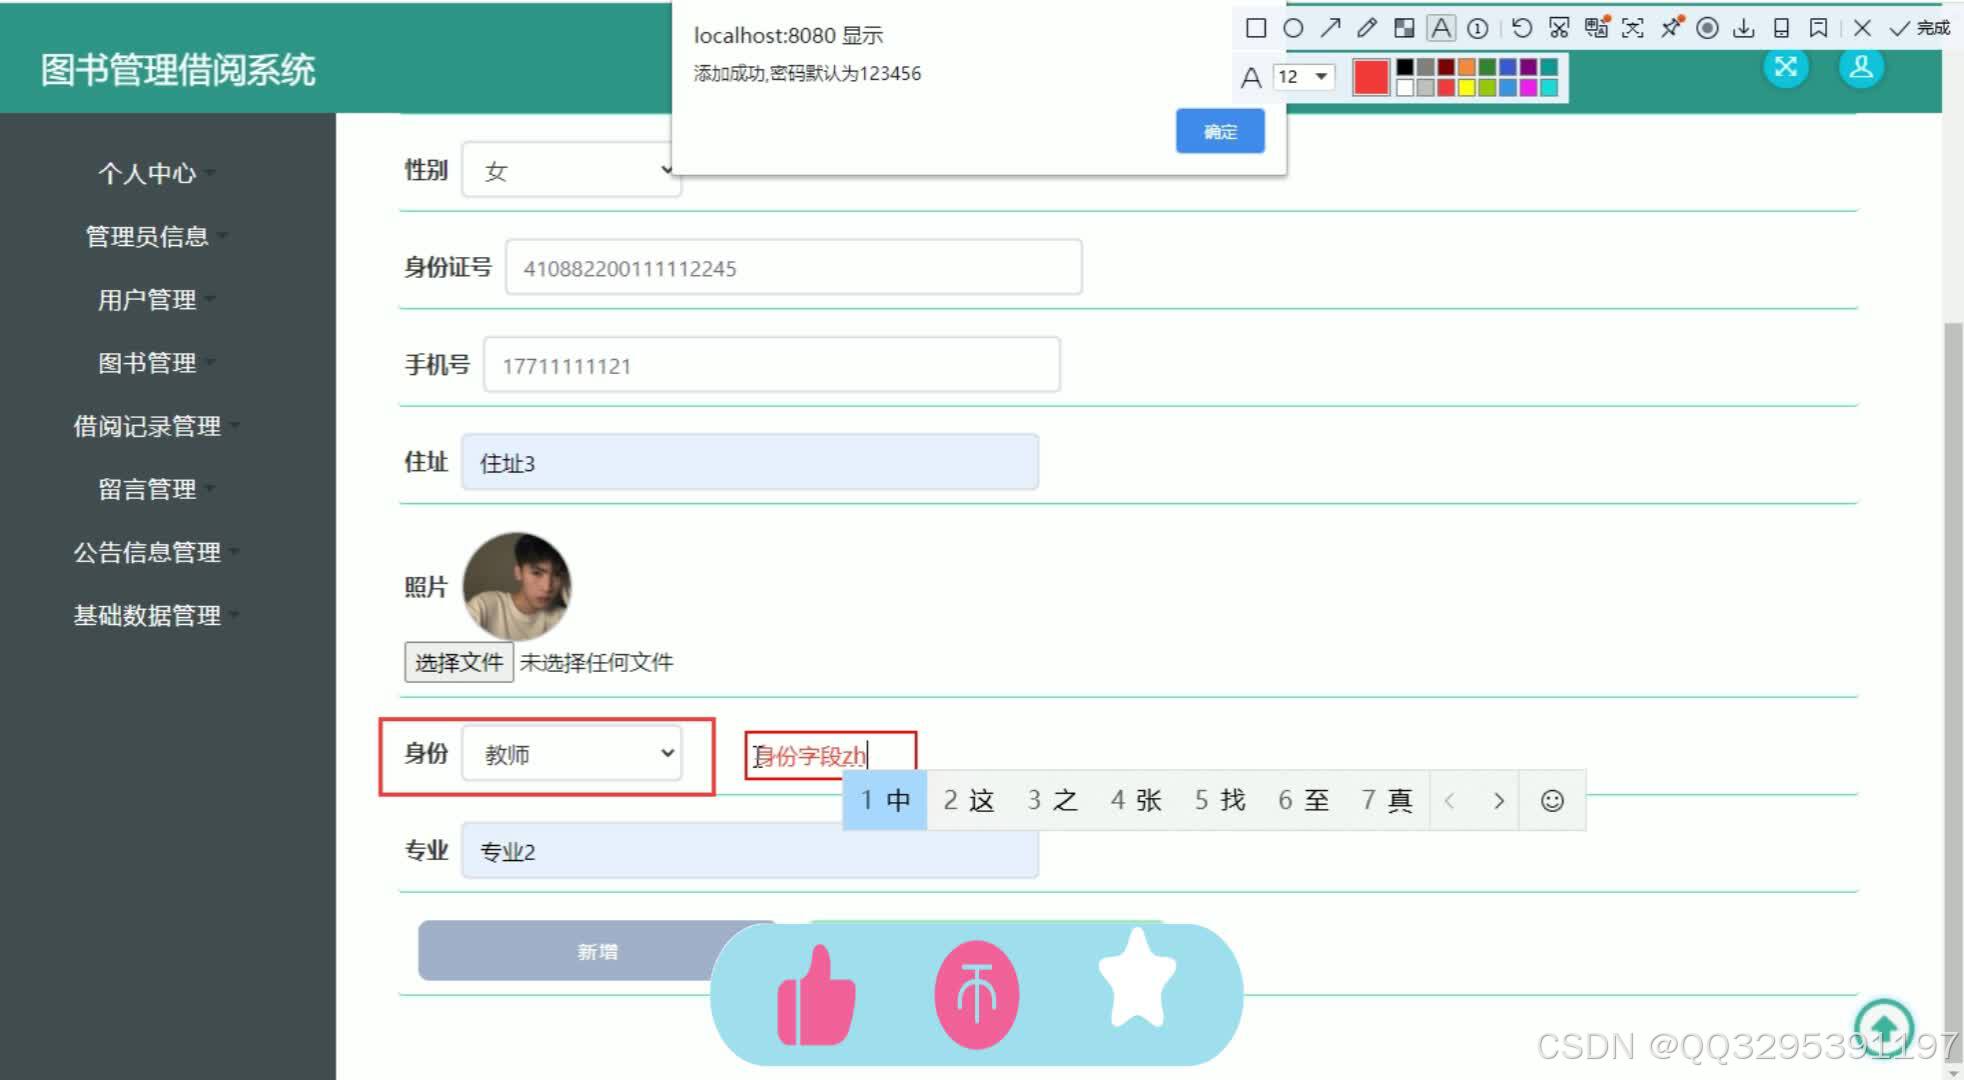Pick the black color swatch

click(1405, 67)
